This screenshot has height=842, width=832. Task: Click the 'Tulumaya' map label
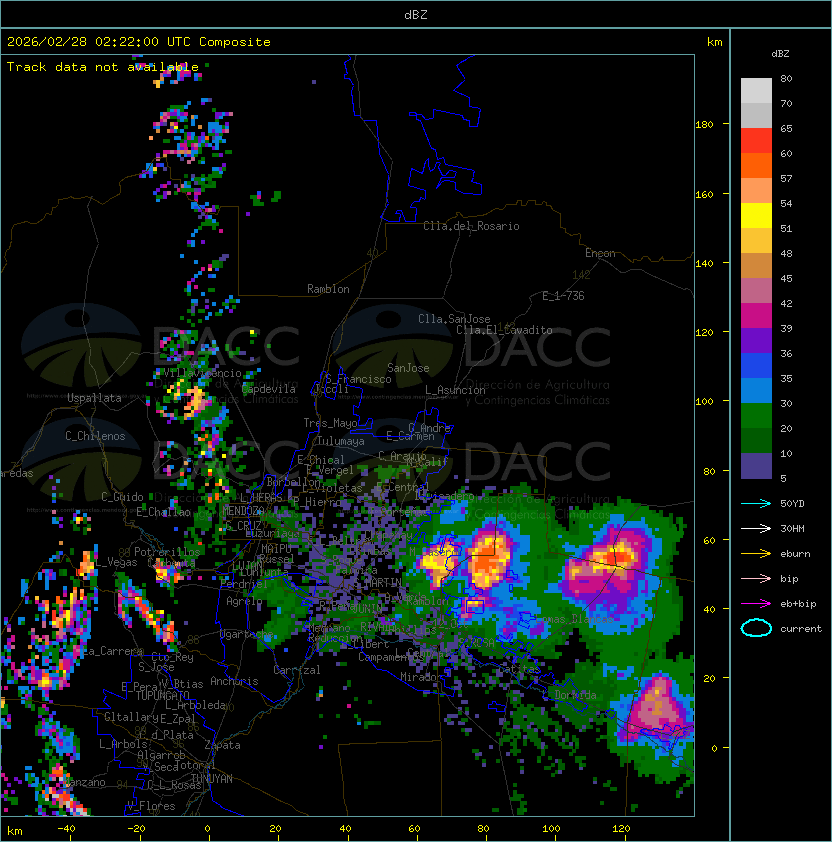click(341, 441)
